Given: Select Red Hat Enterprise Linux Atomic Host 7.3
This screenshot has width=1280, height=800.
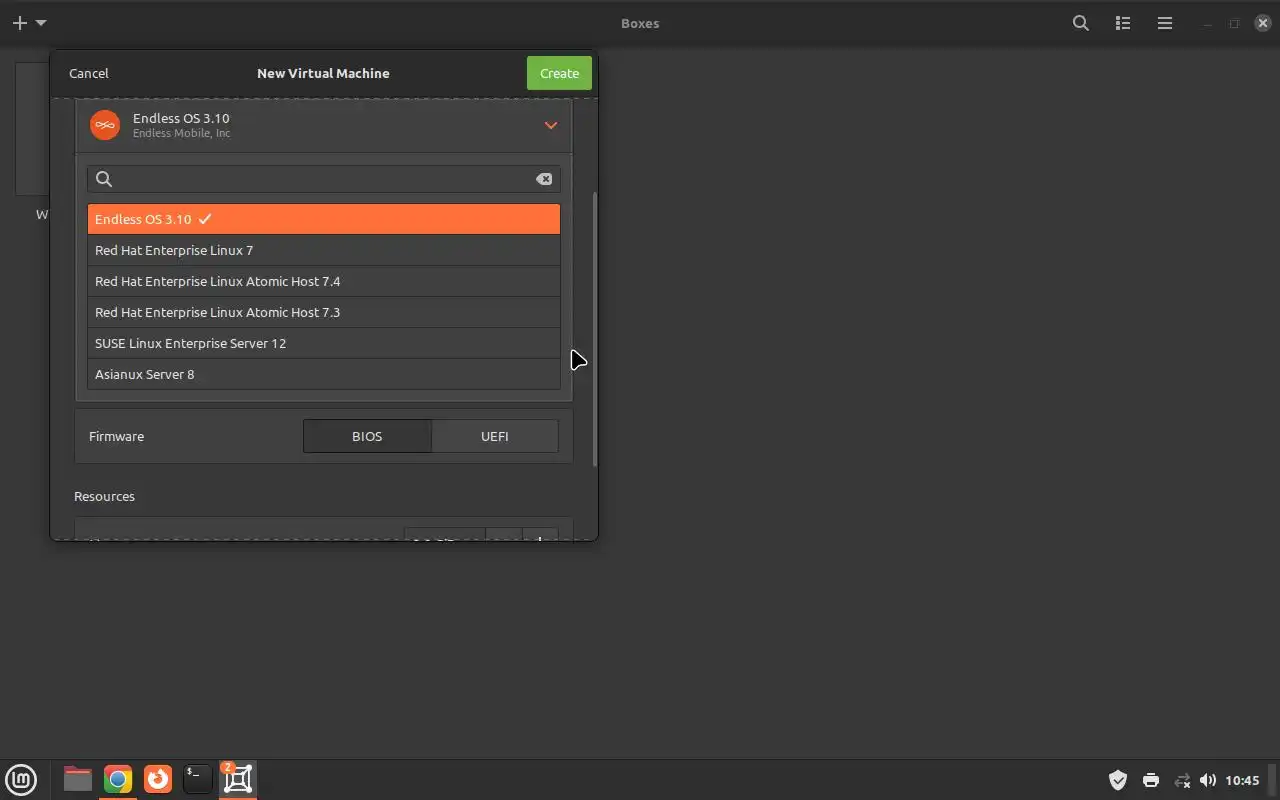Looking at the screenshot, I should click(323, 312).
